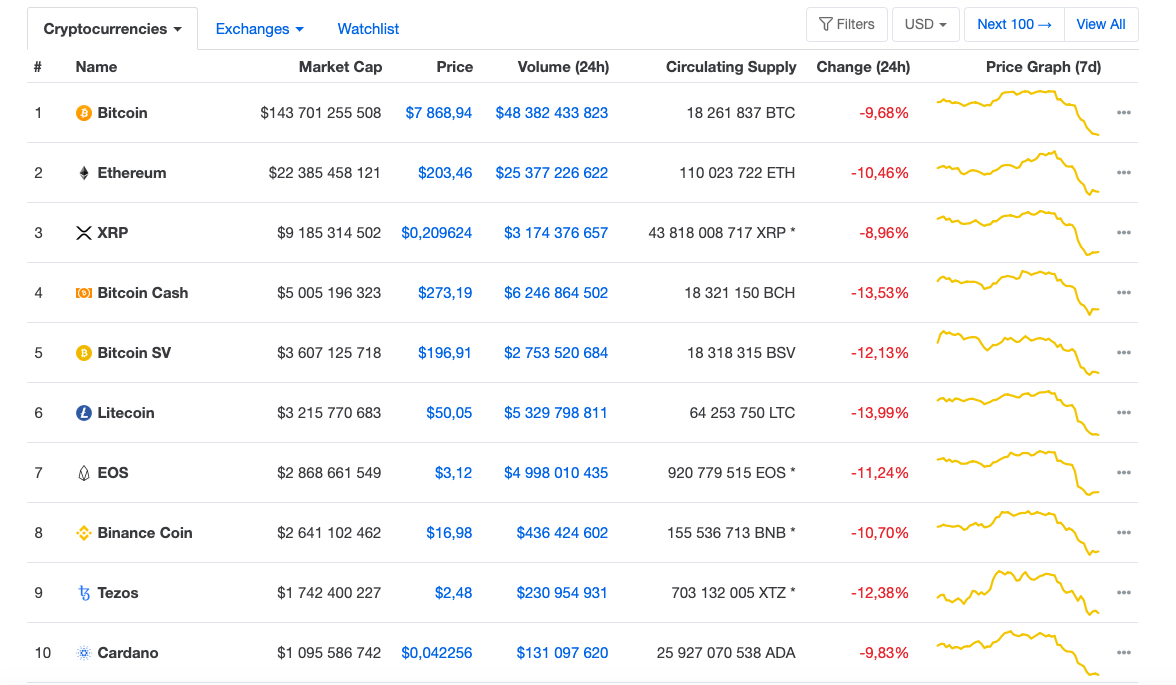
Task: Click the Bitcoin coin logo icon
Action: (84, 113)
